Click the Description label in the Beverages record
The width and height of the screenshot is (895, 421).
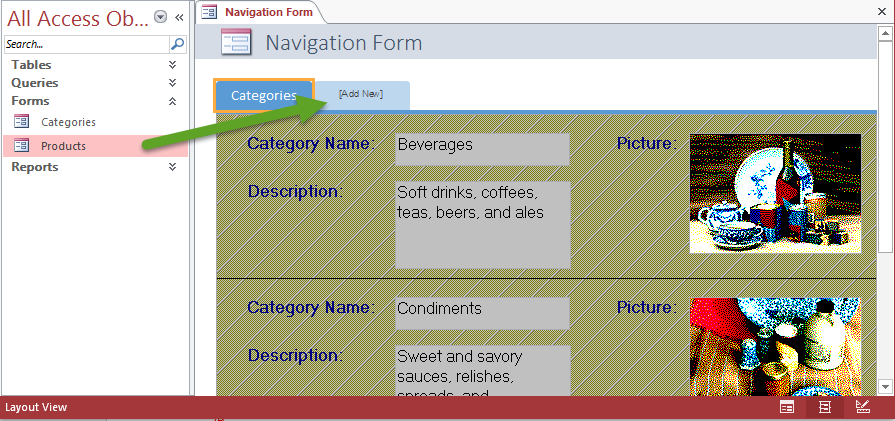tap(295, 191)
